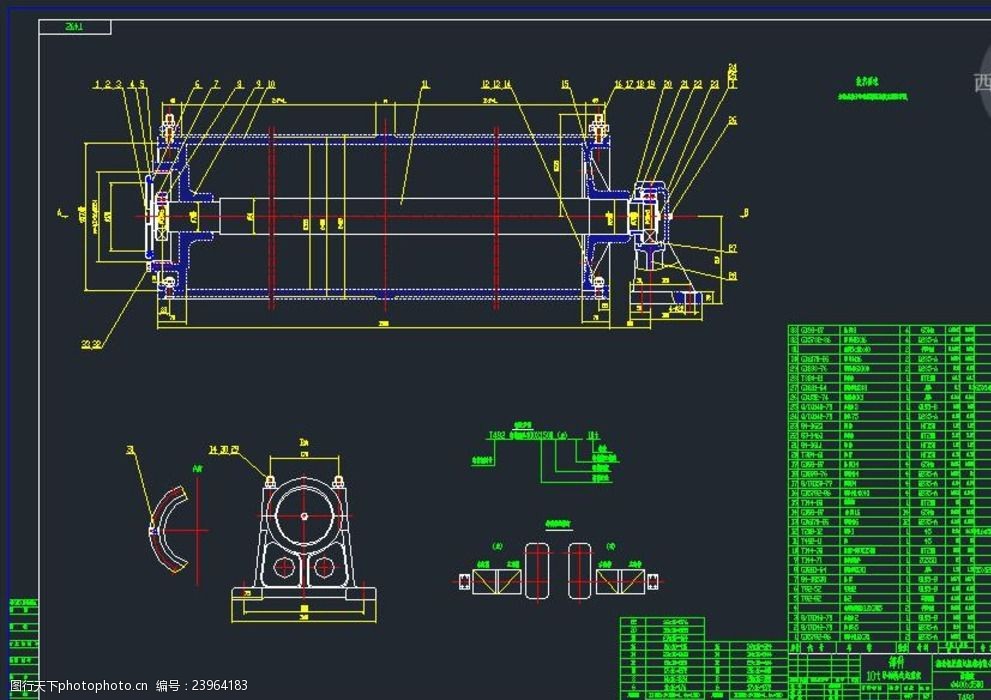Select the TA92 model designation text

coord(497,435)
